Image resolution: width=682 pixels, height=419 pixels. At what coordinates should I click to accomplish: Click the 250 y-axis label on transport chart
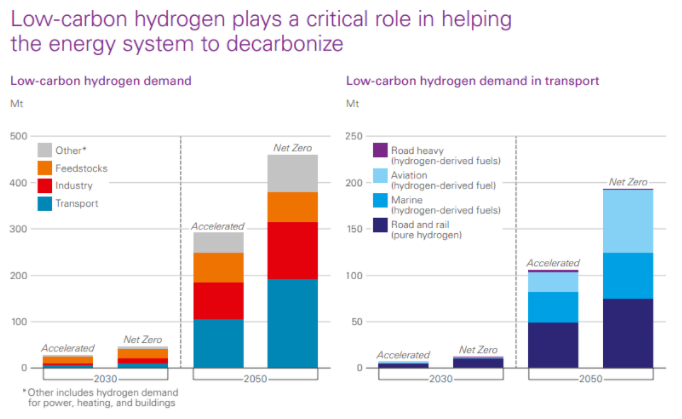[x=354, y=137]
